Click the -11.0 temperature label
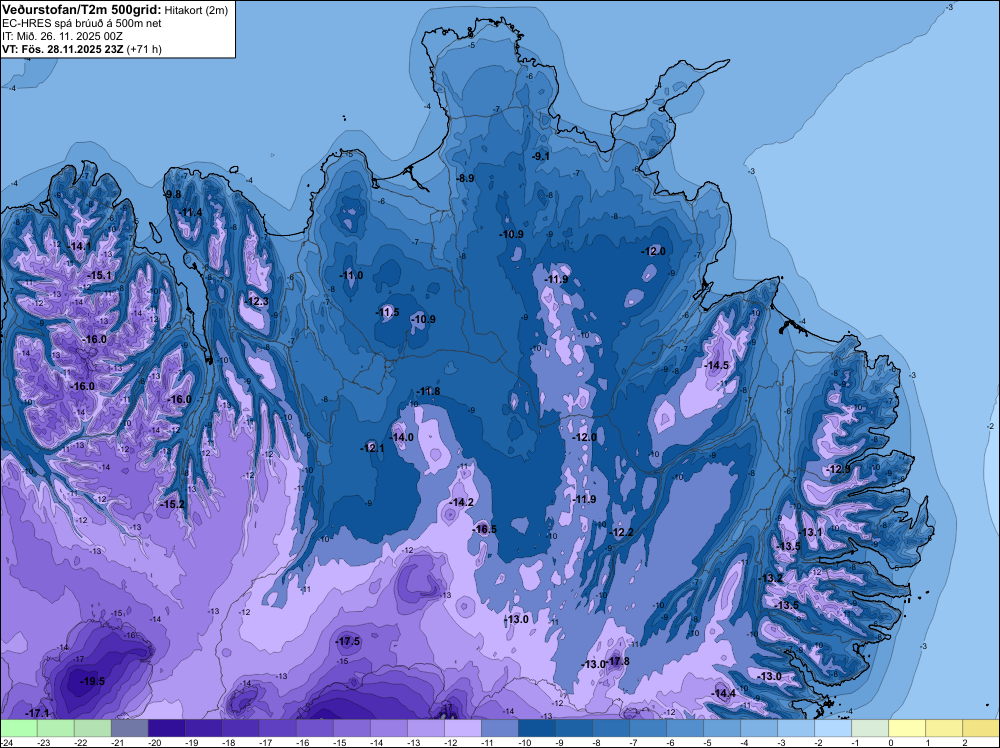 coord(351,275)
